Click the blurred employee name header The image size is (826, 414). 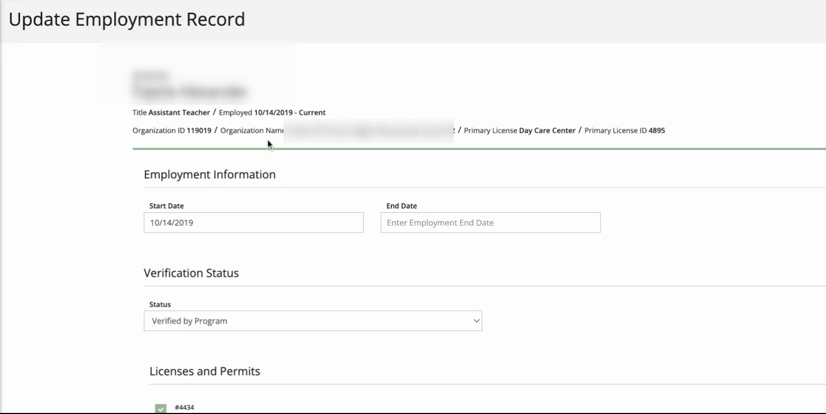pyautogui.click(x=190, y=85)
